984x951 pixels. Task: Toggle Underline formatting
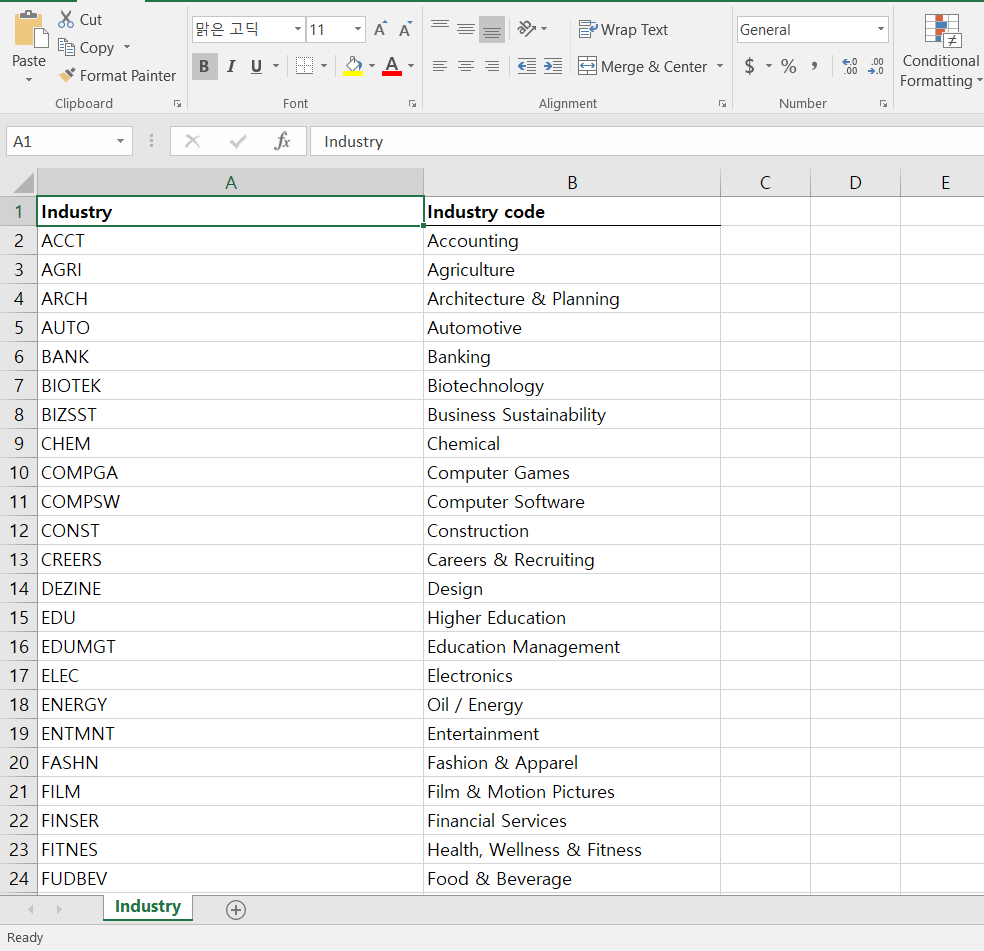[256, 66]
